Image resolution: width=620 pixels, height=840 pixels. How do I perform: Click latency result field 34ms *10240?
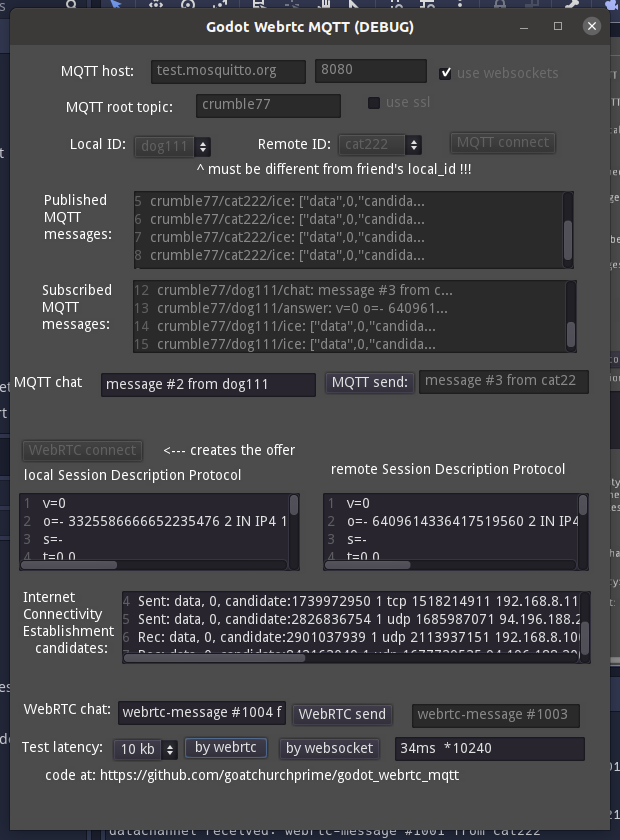tap(489, 749)
